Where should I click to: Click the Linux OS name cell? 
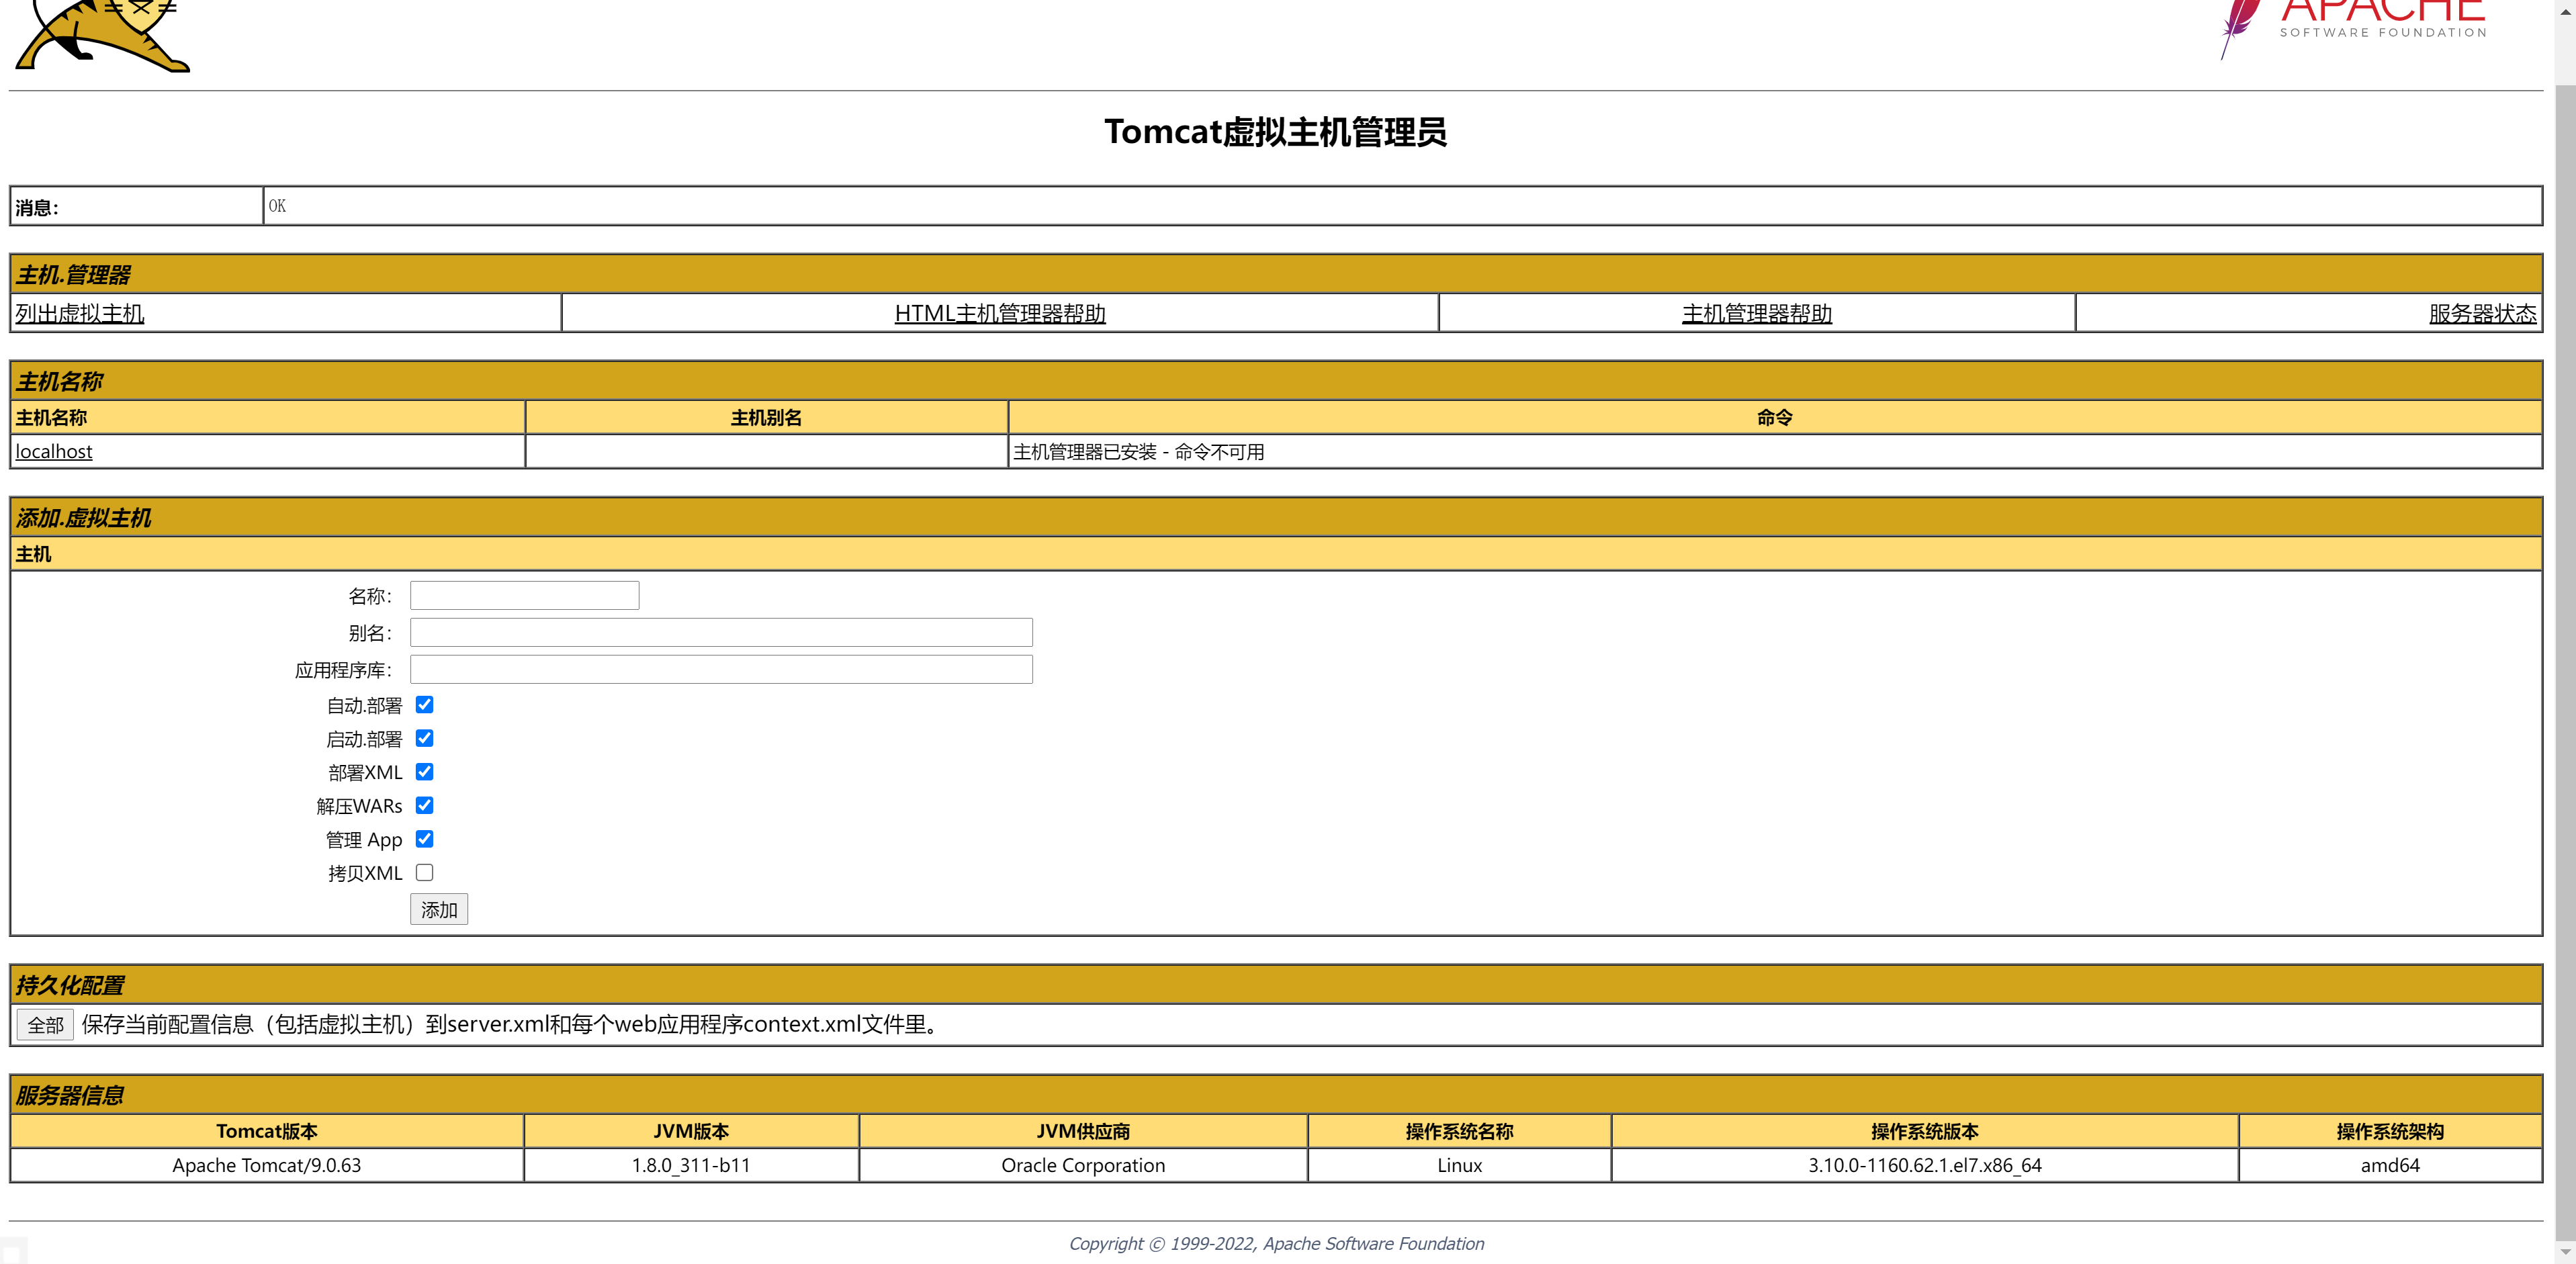[x=1460, y=1165]
